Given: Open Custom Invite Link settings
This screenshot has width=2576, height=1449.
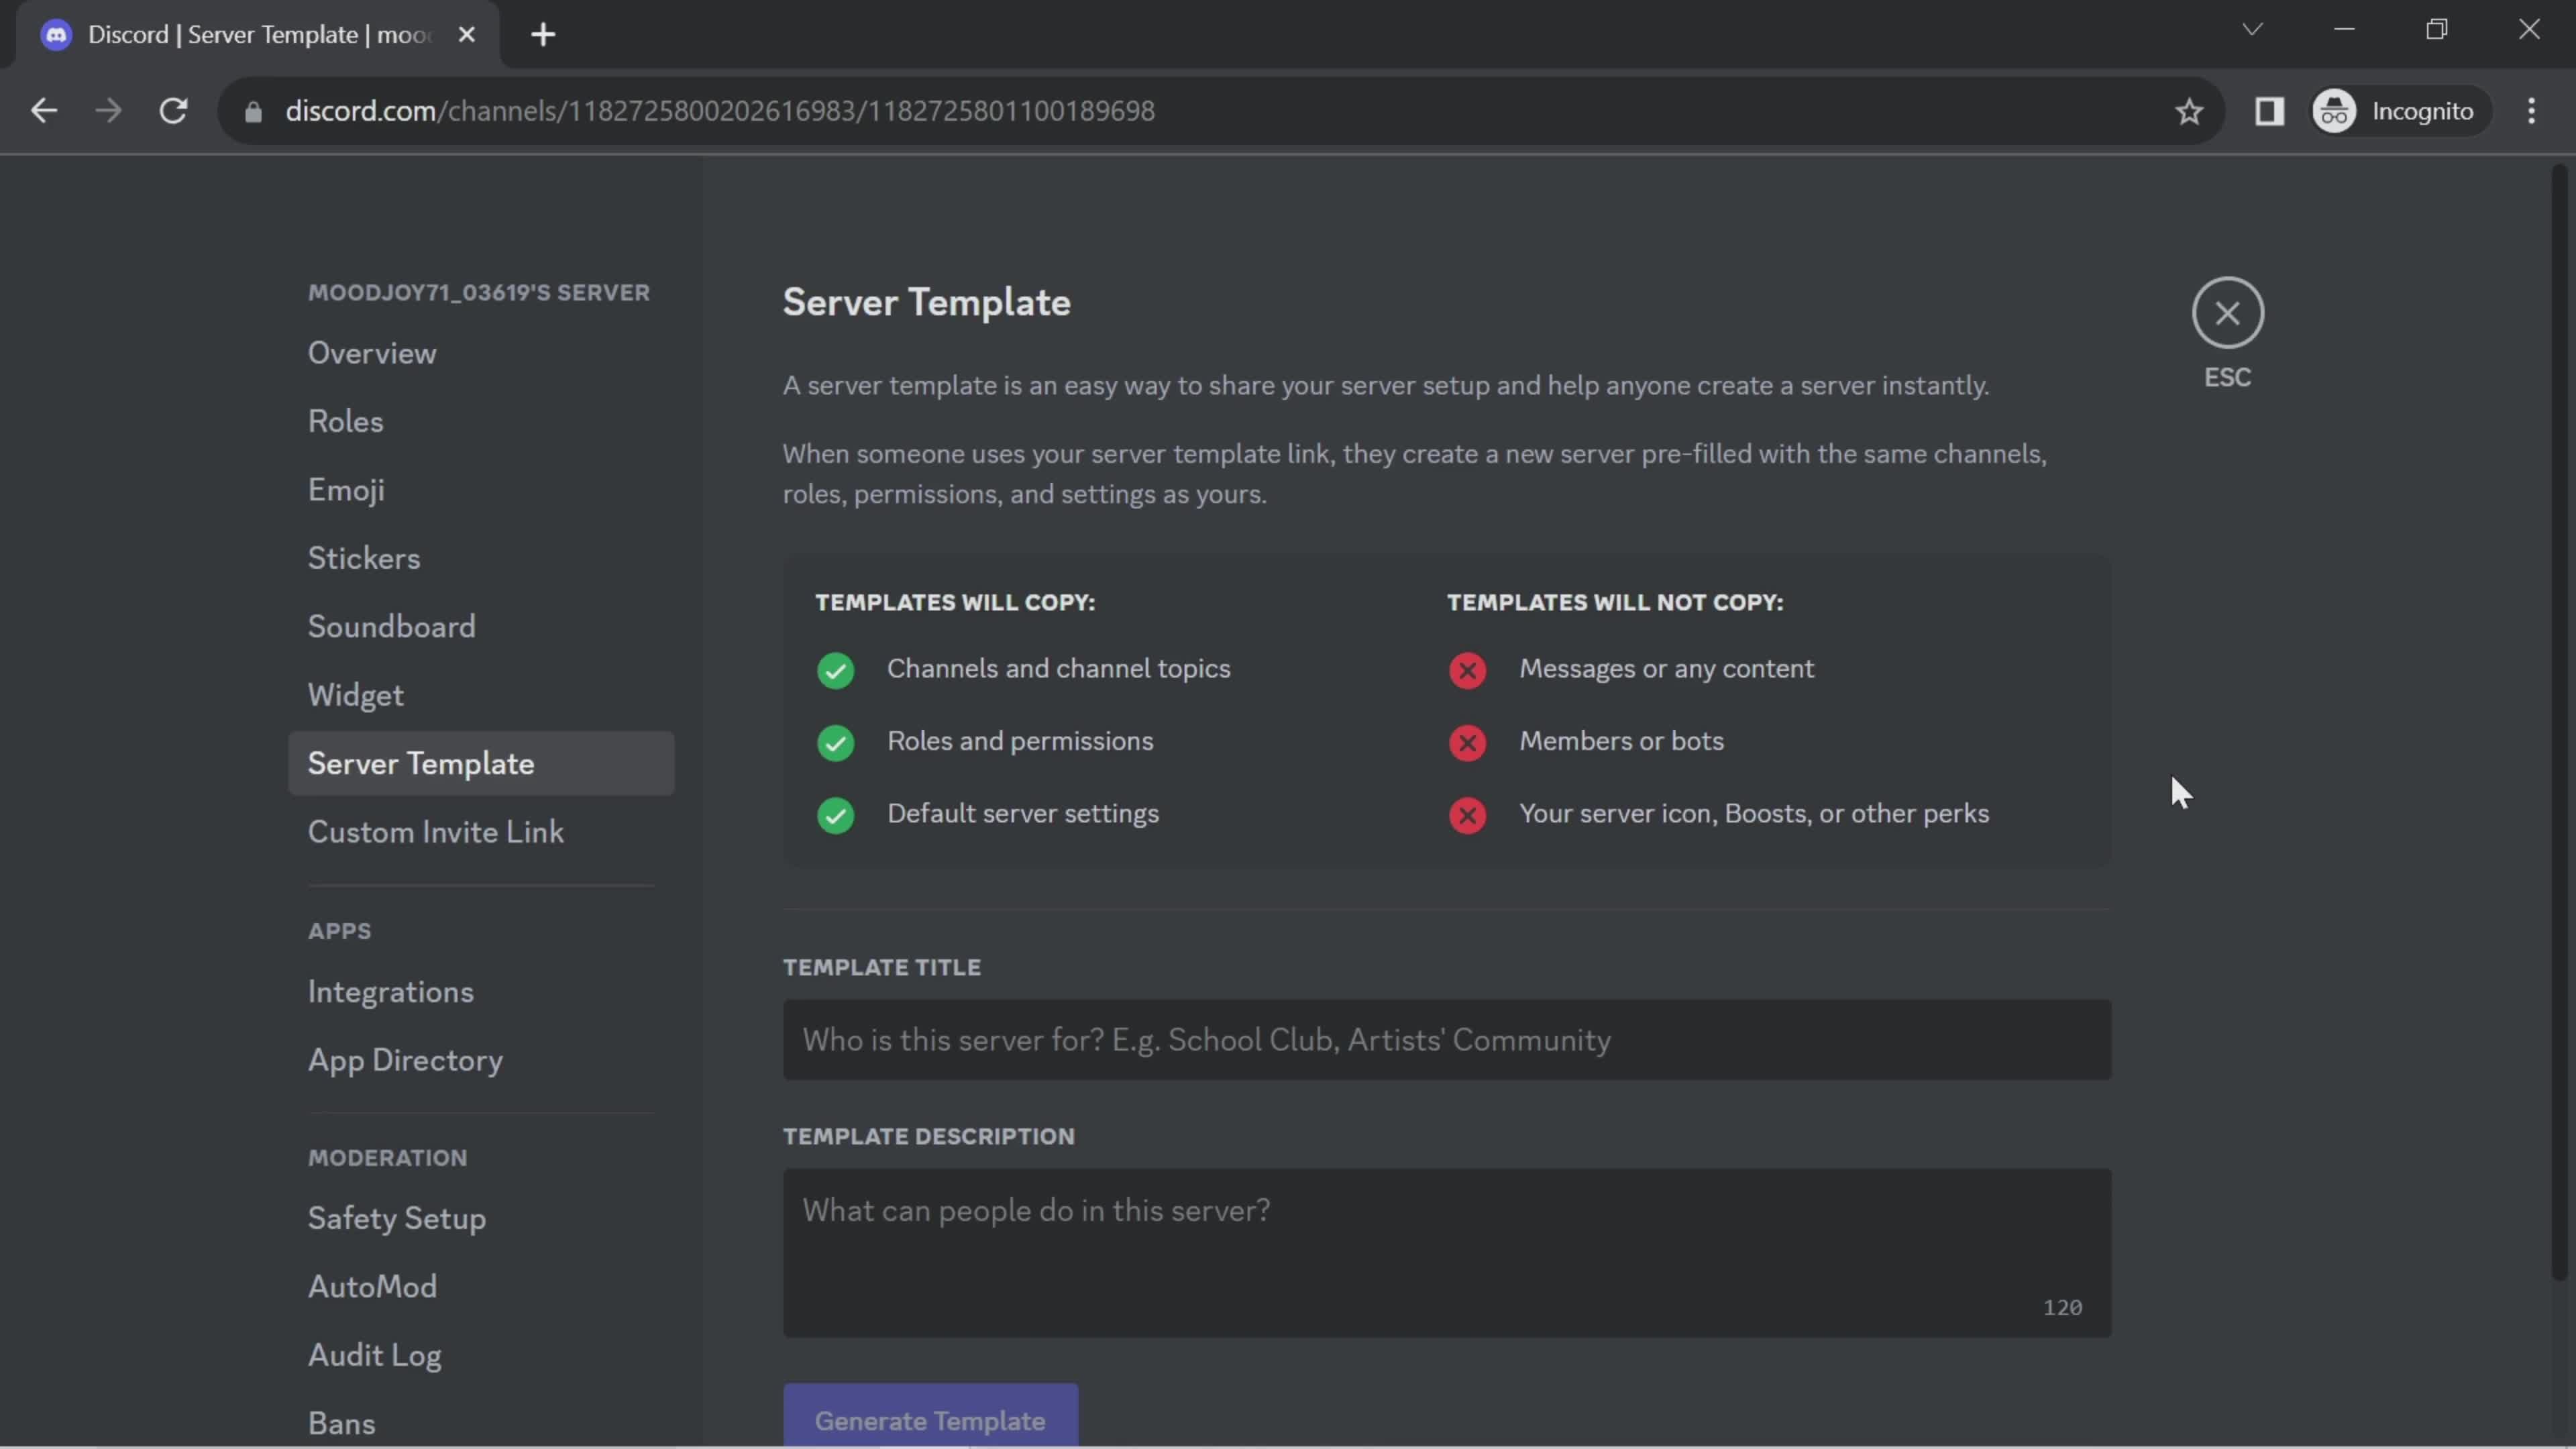Looking at the screenshot, I should pyautogui.click(x=435, y=832).
